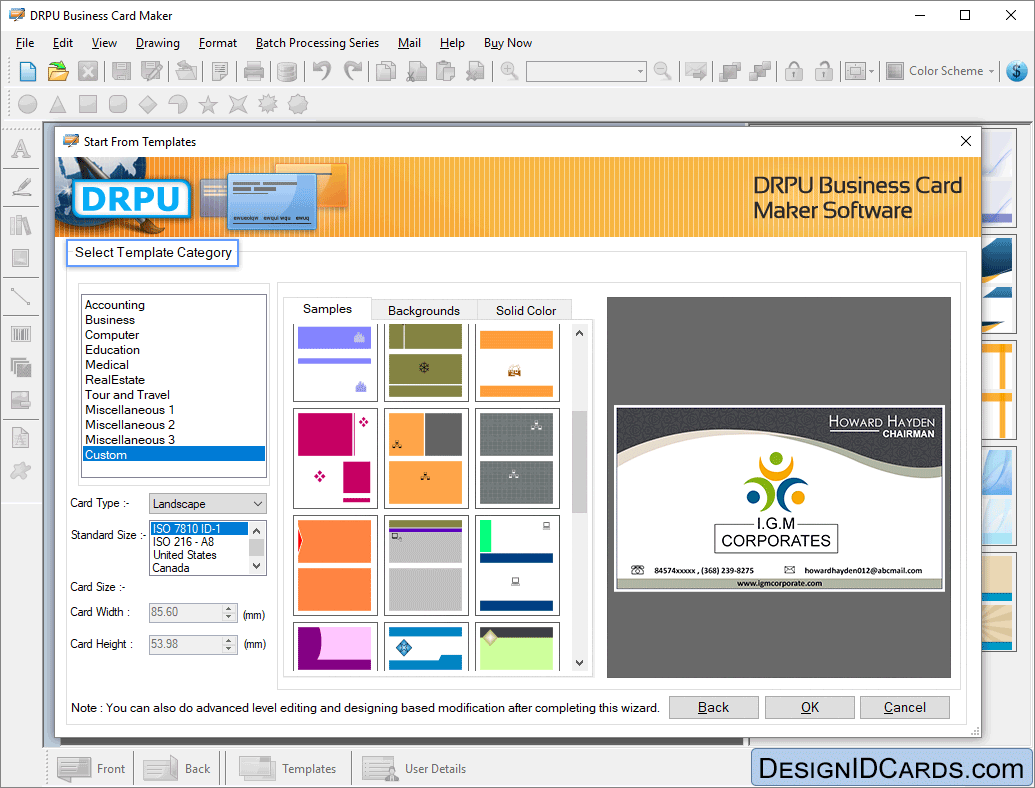1035x788 pixels.
Task: Choose the magenta pink sample template
Action: [x=335, y=458]
